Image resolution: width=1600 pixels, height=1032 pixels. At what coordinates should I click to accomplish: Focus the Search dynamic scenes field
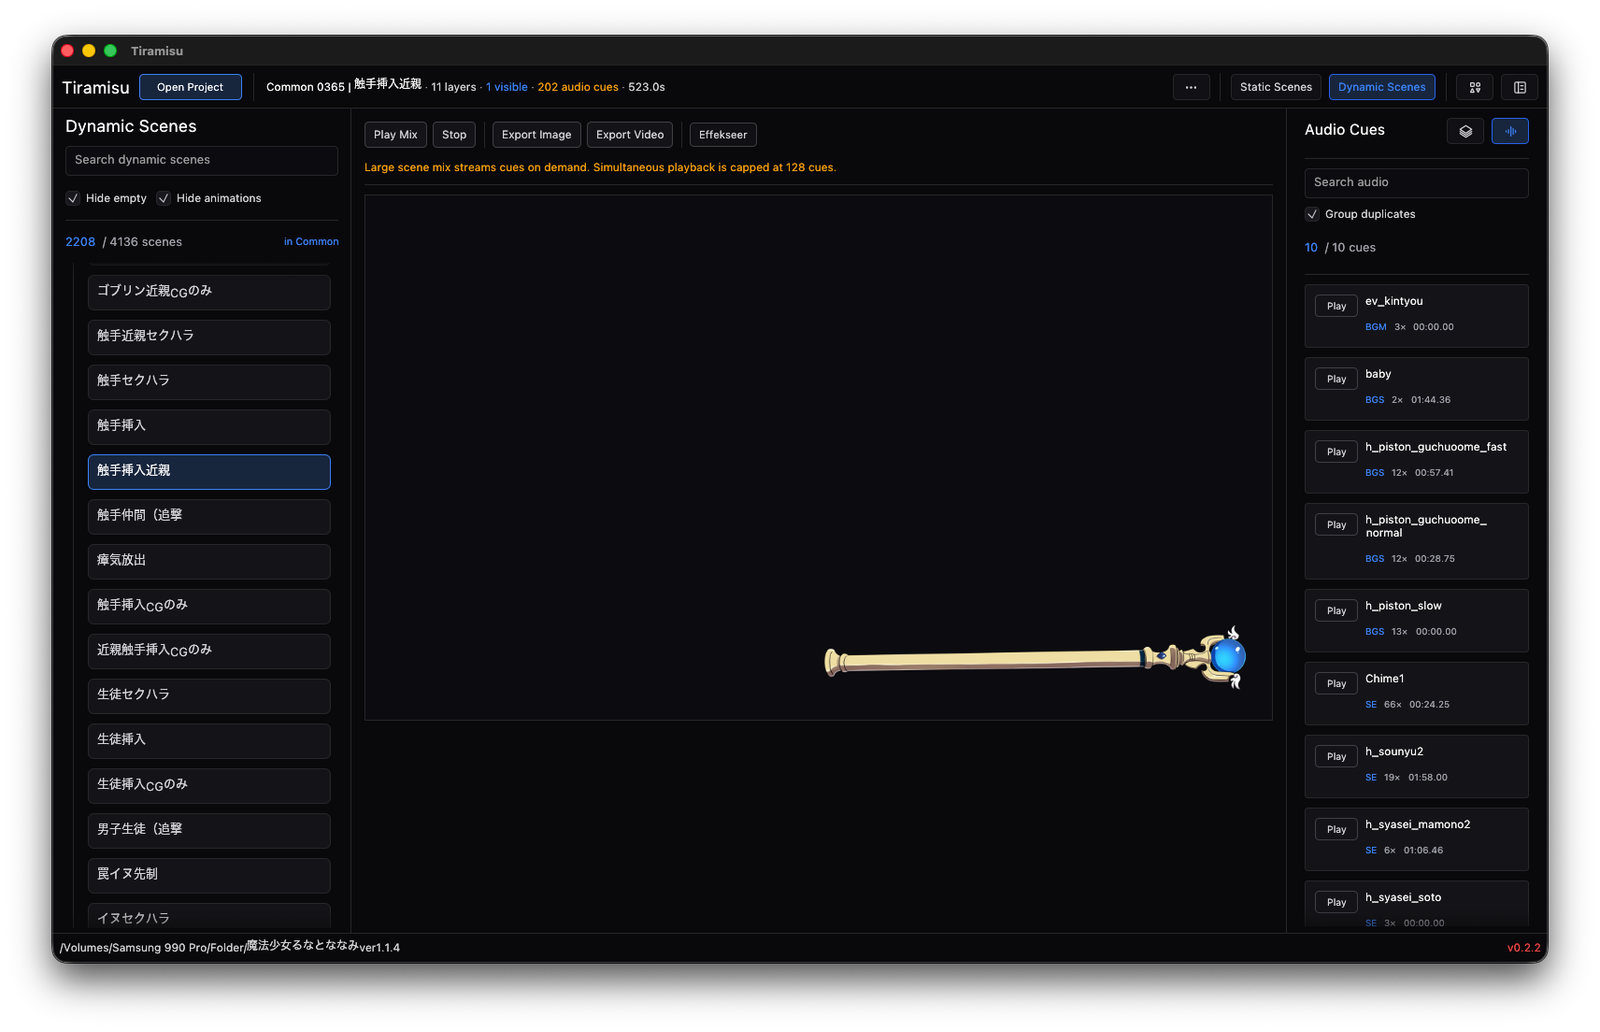pos(202,160)
